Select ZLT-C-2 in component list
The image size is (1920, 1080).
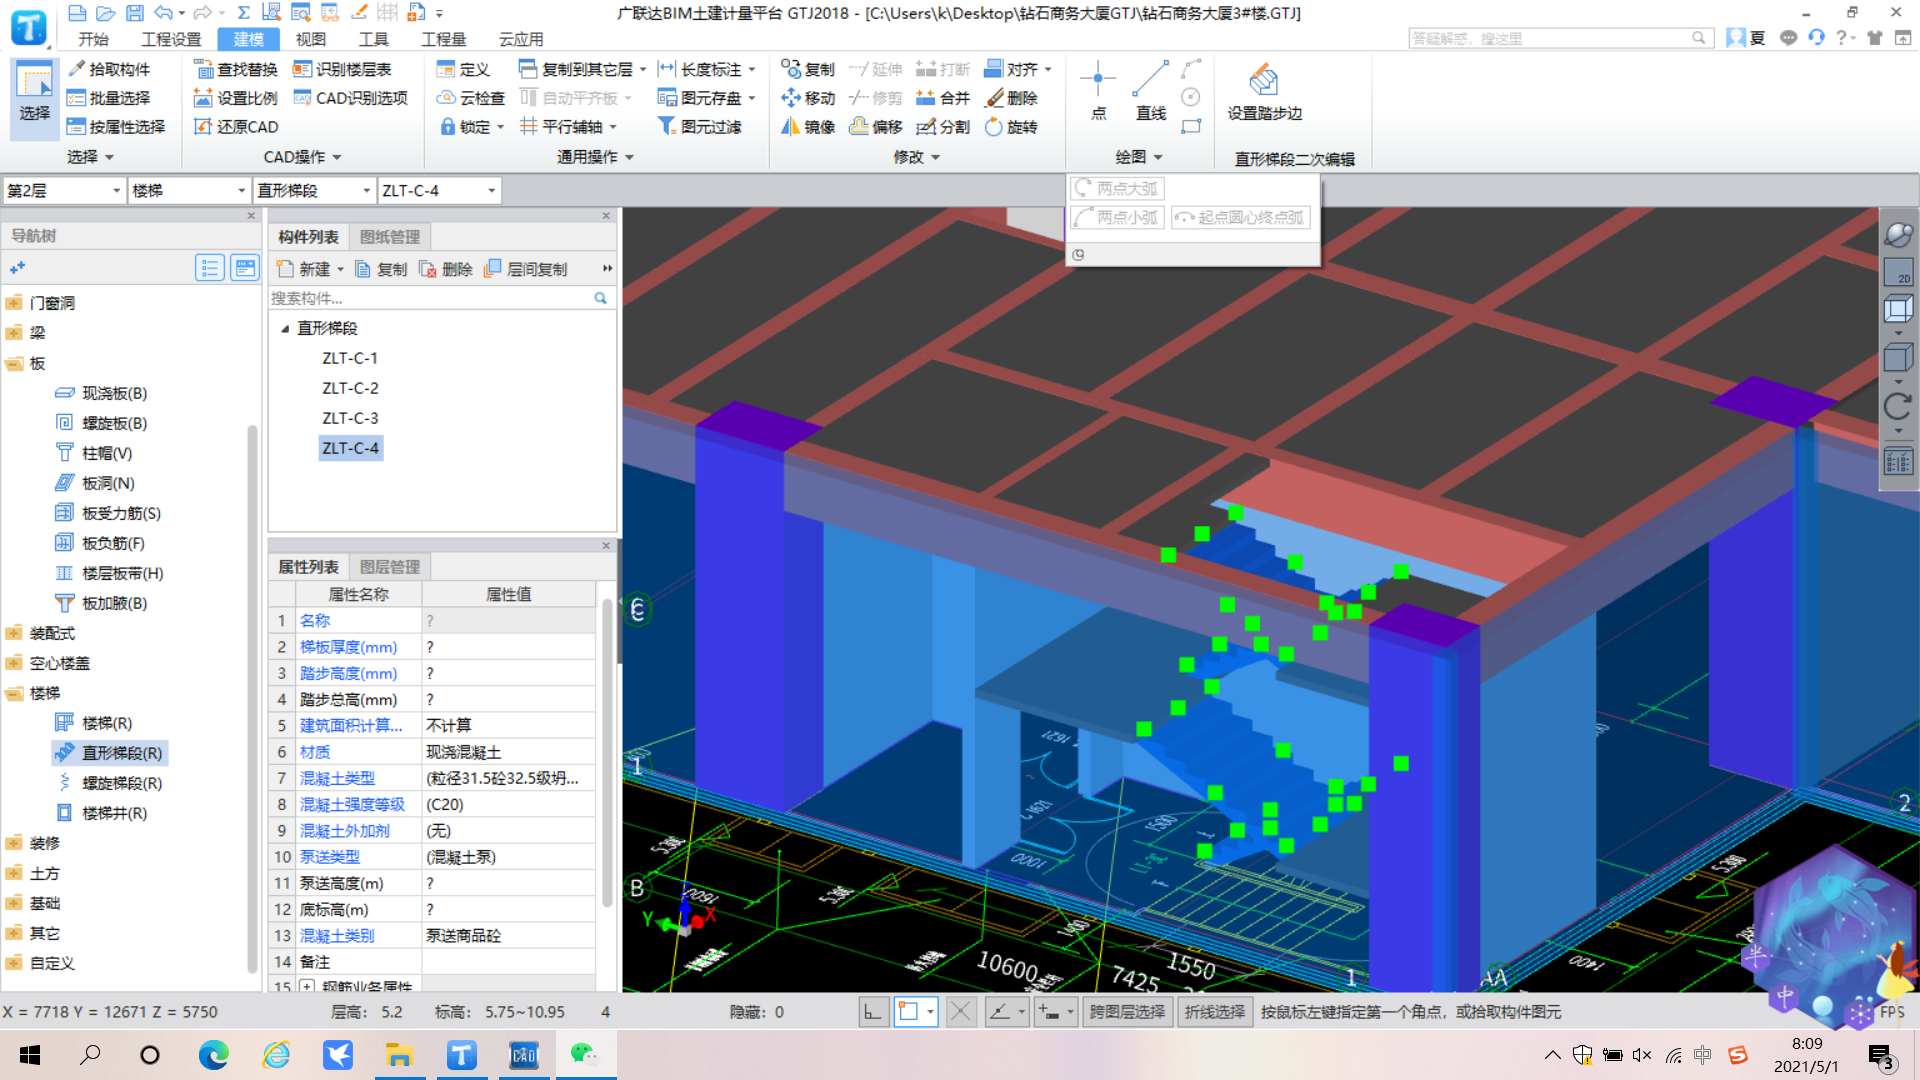click(350, 388)
